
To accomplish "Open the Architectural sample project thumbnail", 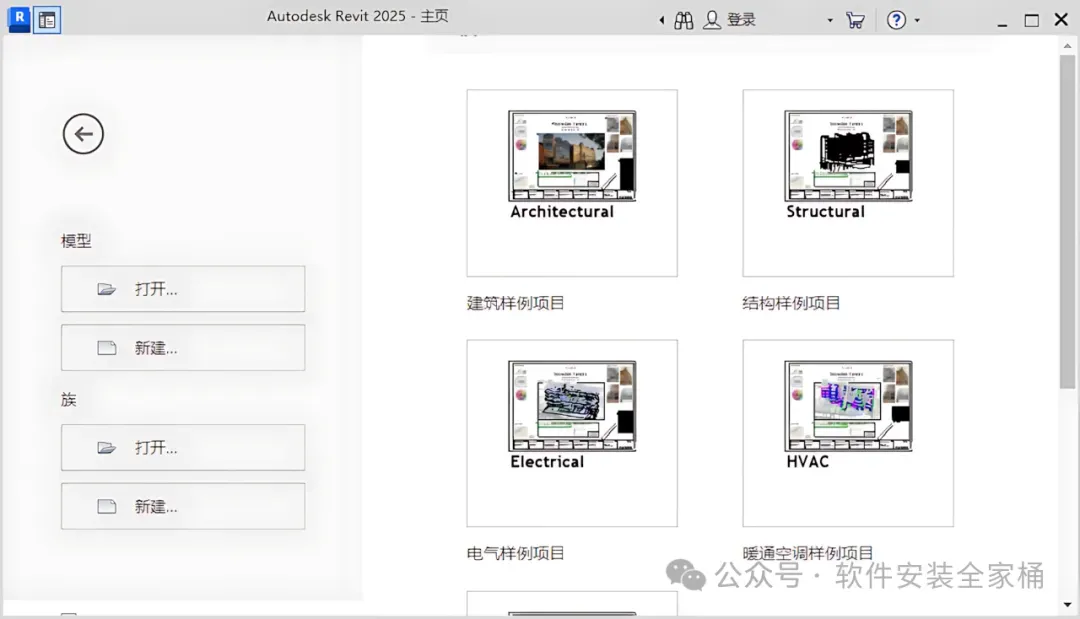I will [572, 183].
